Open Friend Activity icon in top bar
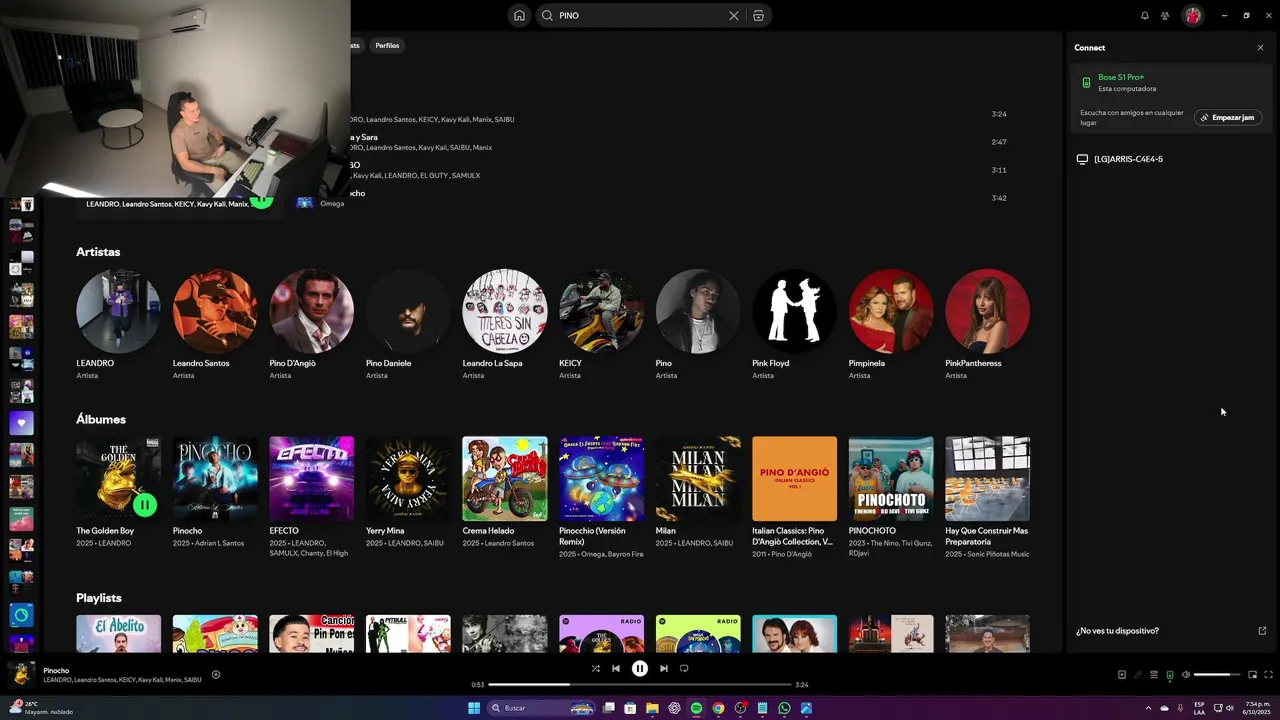1280x720 pixels. (x=1165, y=15)
